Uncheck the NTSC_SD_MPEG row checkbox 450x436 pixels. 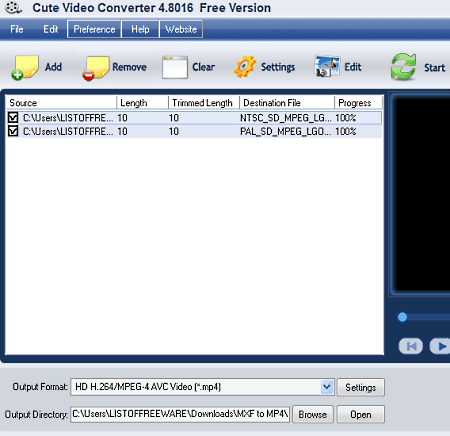(13, 118)
